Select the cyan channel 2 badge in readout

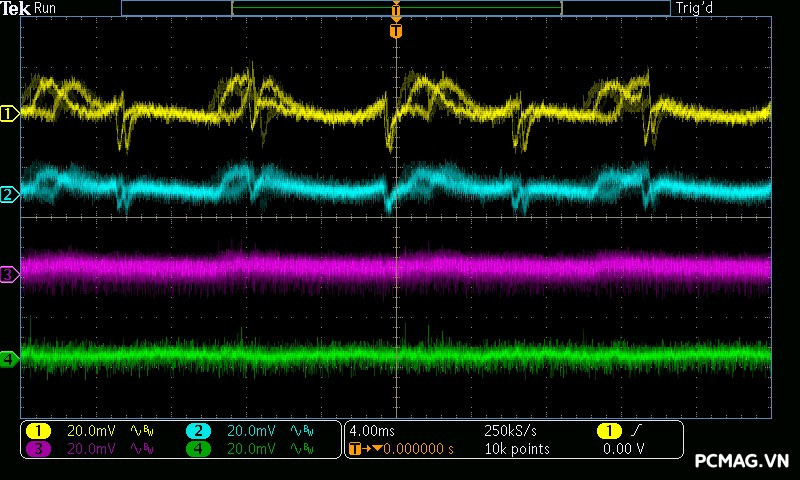(199, 430)
